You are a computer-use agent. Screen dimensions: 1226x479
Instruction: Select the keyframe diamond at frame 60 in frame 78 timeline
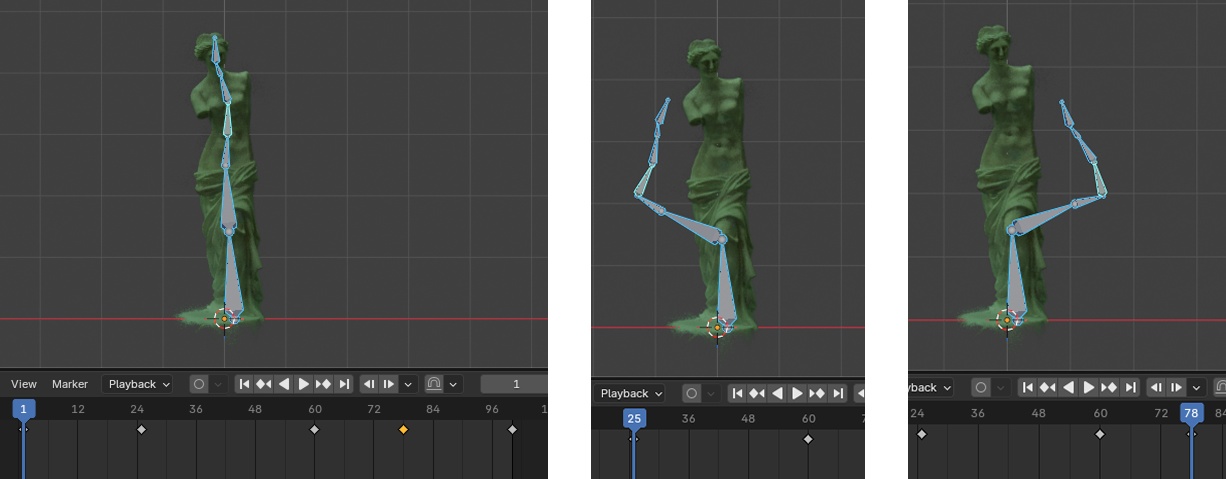tap(1100, 434)
